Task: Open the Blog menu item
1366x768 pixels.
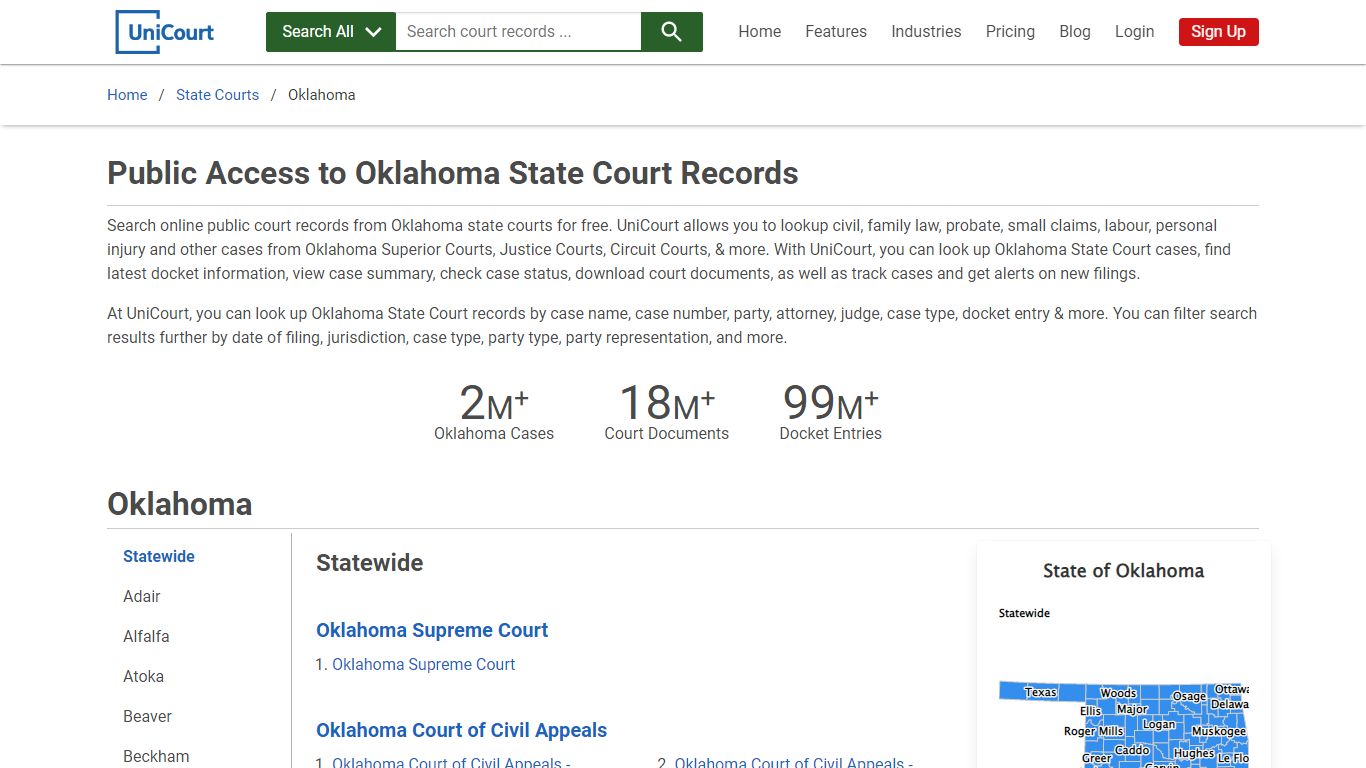Action: pos(1075,32)
